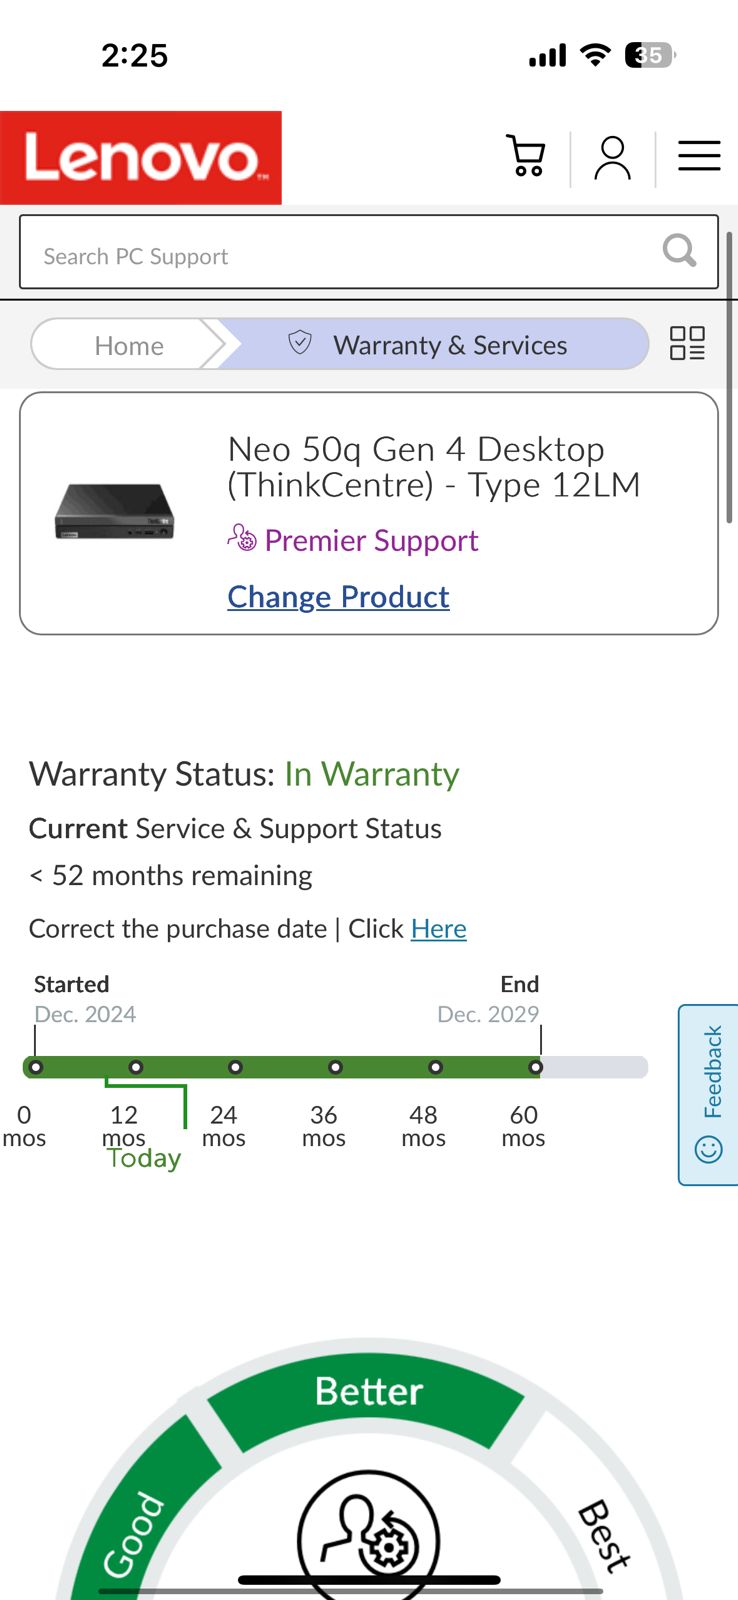Tap the ThinkCentre Neo 50q product thumbnail
The image size is (738, 1600).
coord(114,512)
